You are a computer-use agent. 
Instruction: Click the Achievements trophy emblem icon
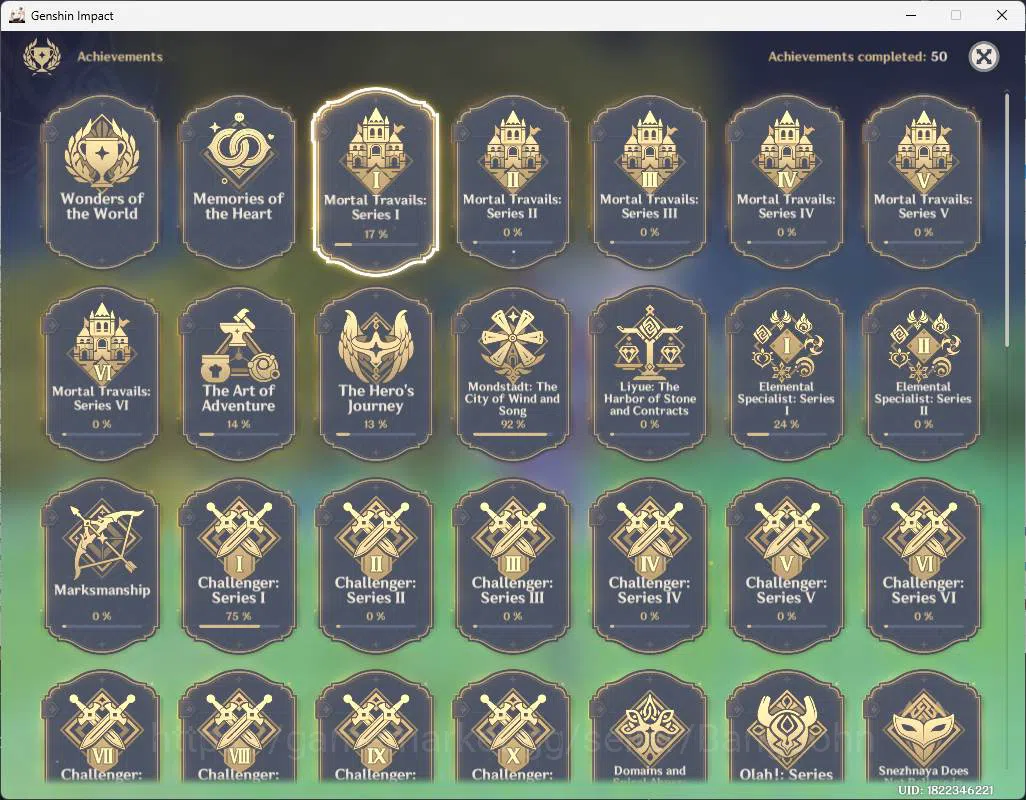(x=42, y=56)
